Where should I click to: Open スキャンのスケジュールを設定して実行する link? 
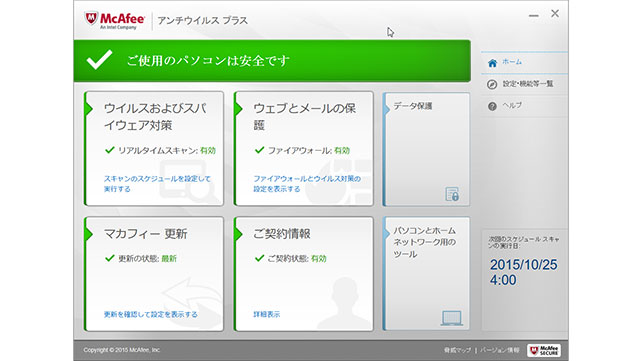click(157, 184)
